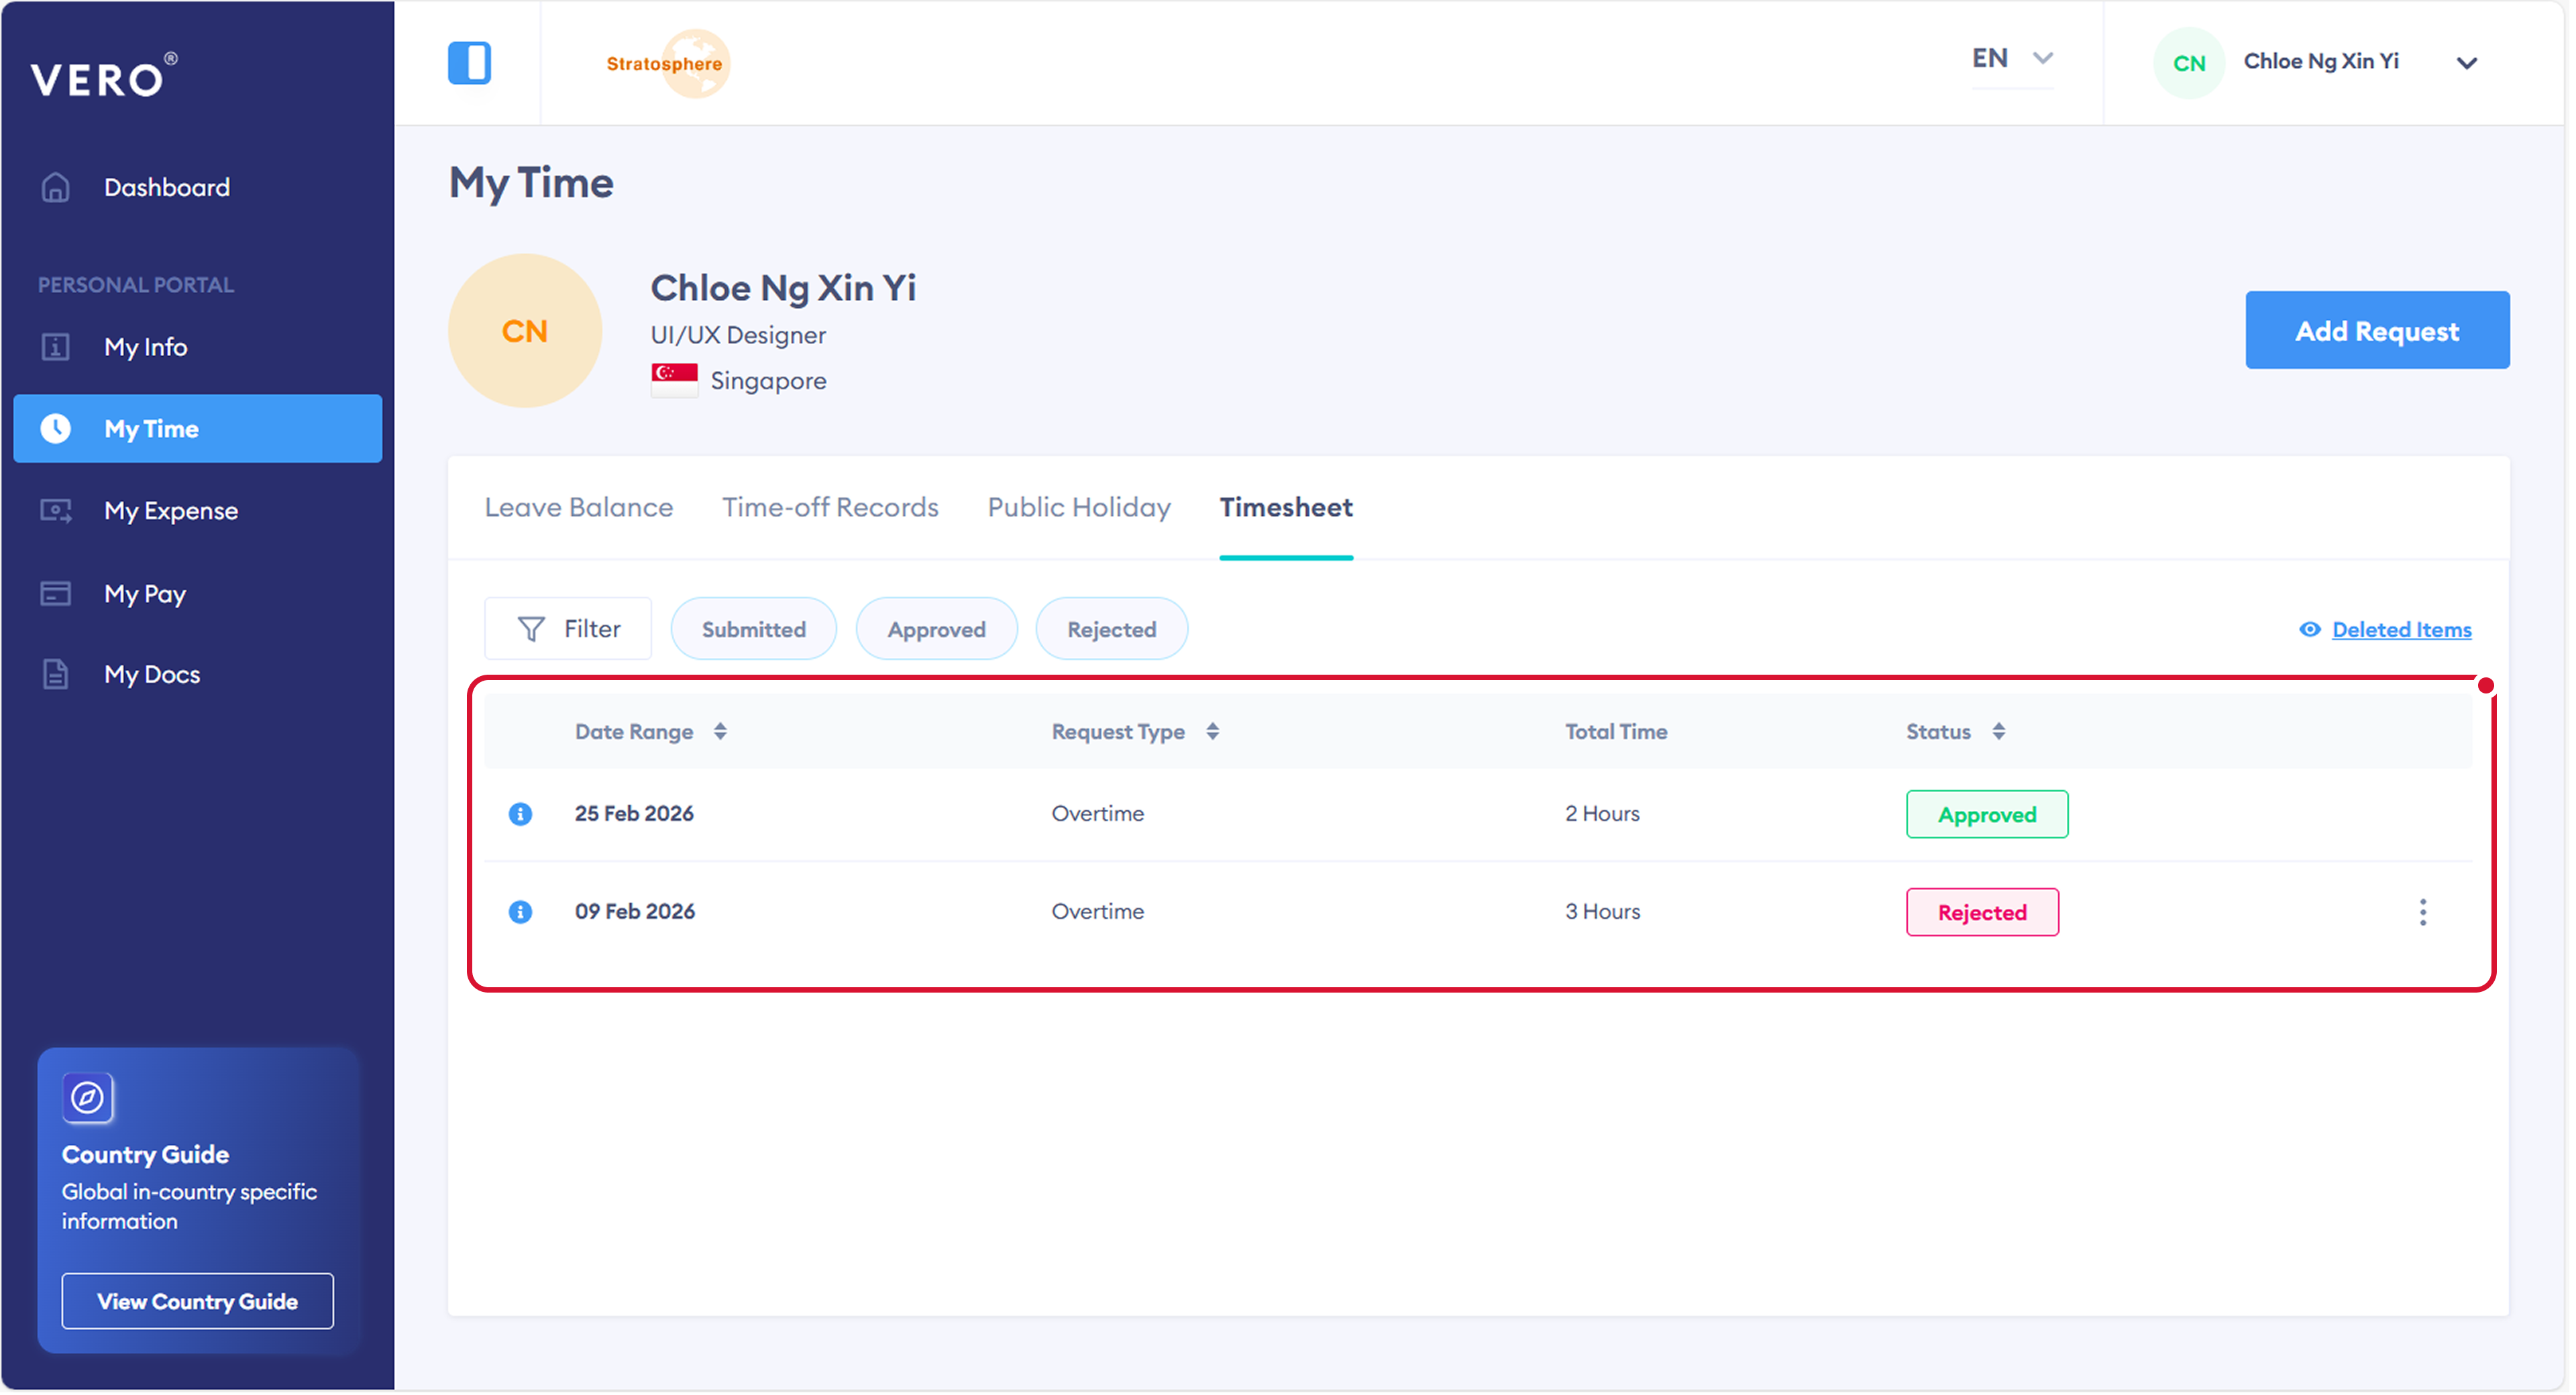Viewport: 2576px width, 1395px height.
Task: Toggle the Approved filter chip
Action: click(x=936, y=630)
